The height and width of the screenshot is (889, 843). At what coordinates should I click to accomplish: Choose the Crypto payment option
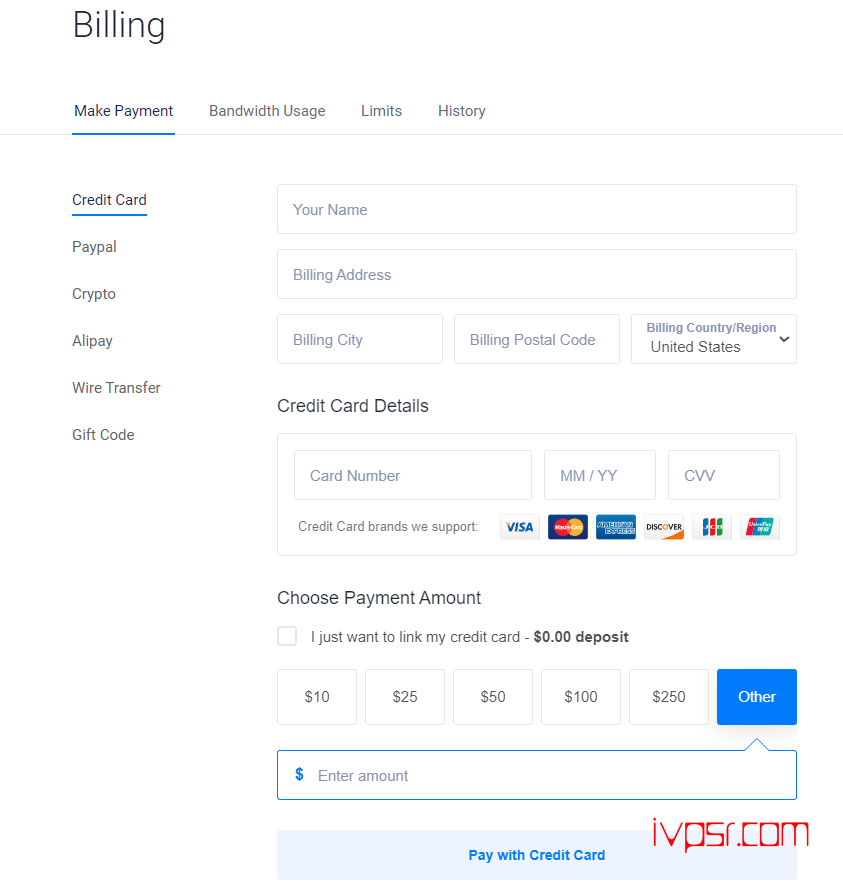[94, 294]
